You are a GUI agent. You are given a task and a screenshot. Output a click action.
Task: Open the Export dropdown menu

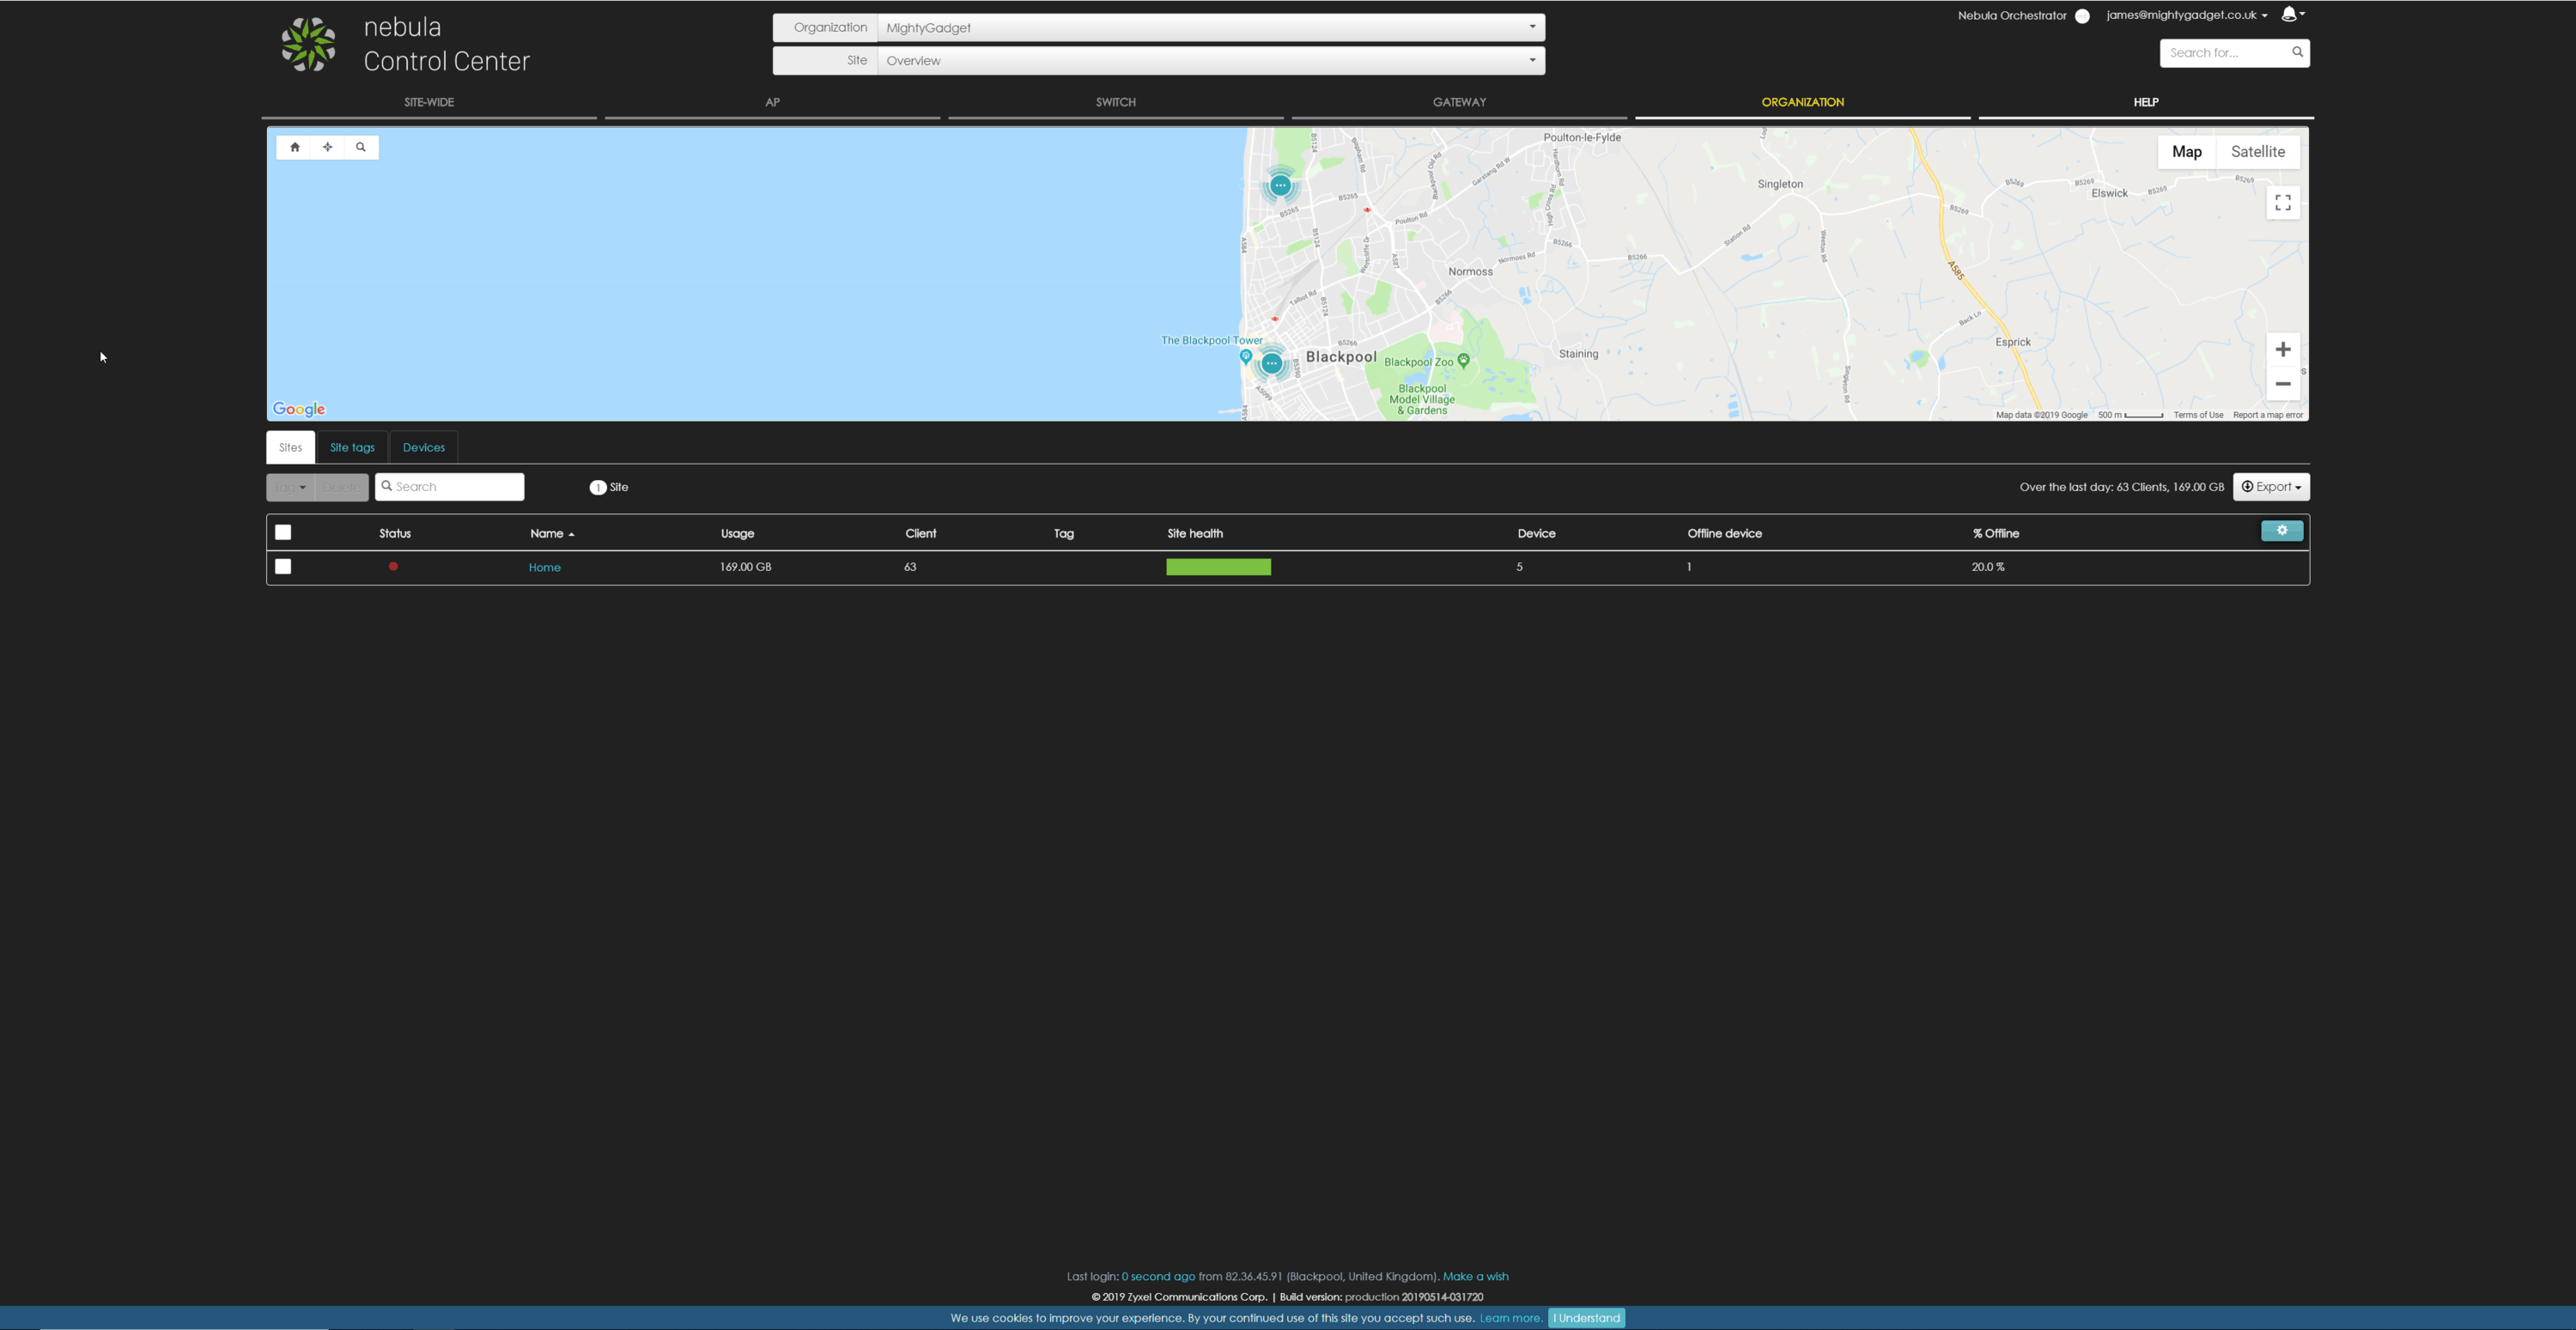[2270, 487]
